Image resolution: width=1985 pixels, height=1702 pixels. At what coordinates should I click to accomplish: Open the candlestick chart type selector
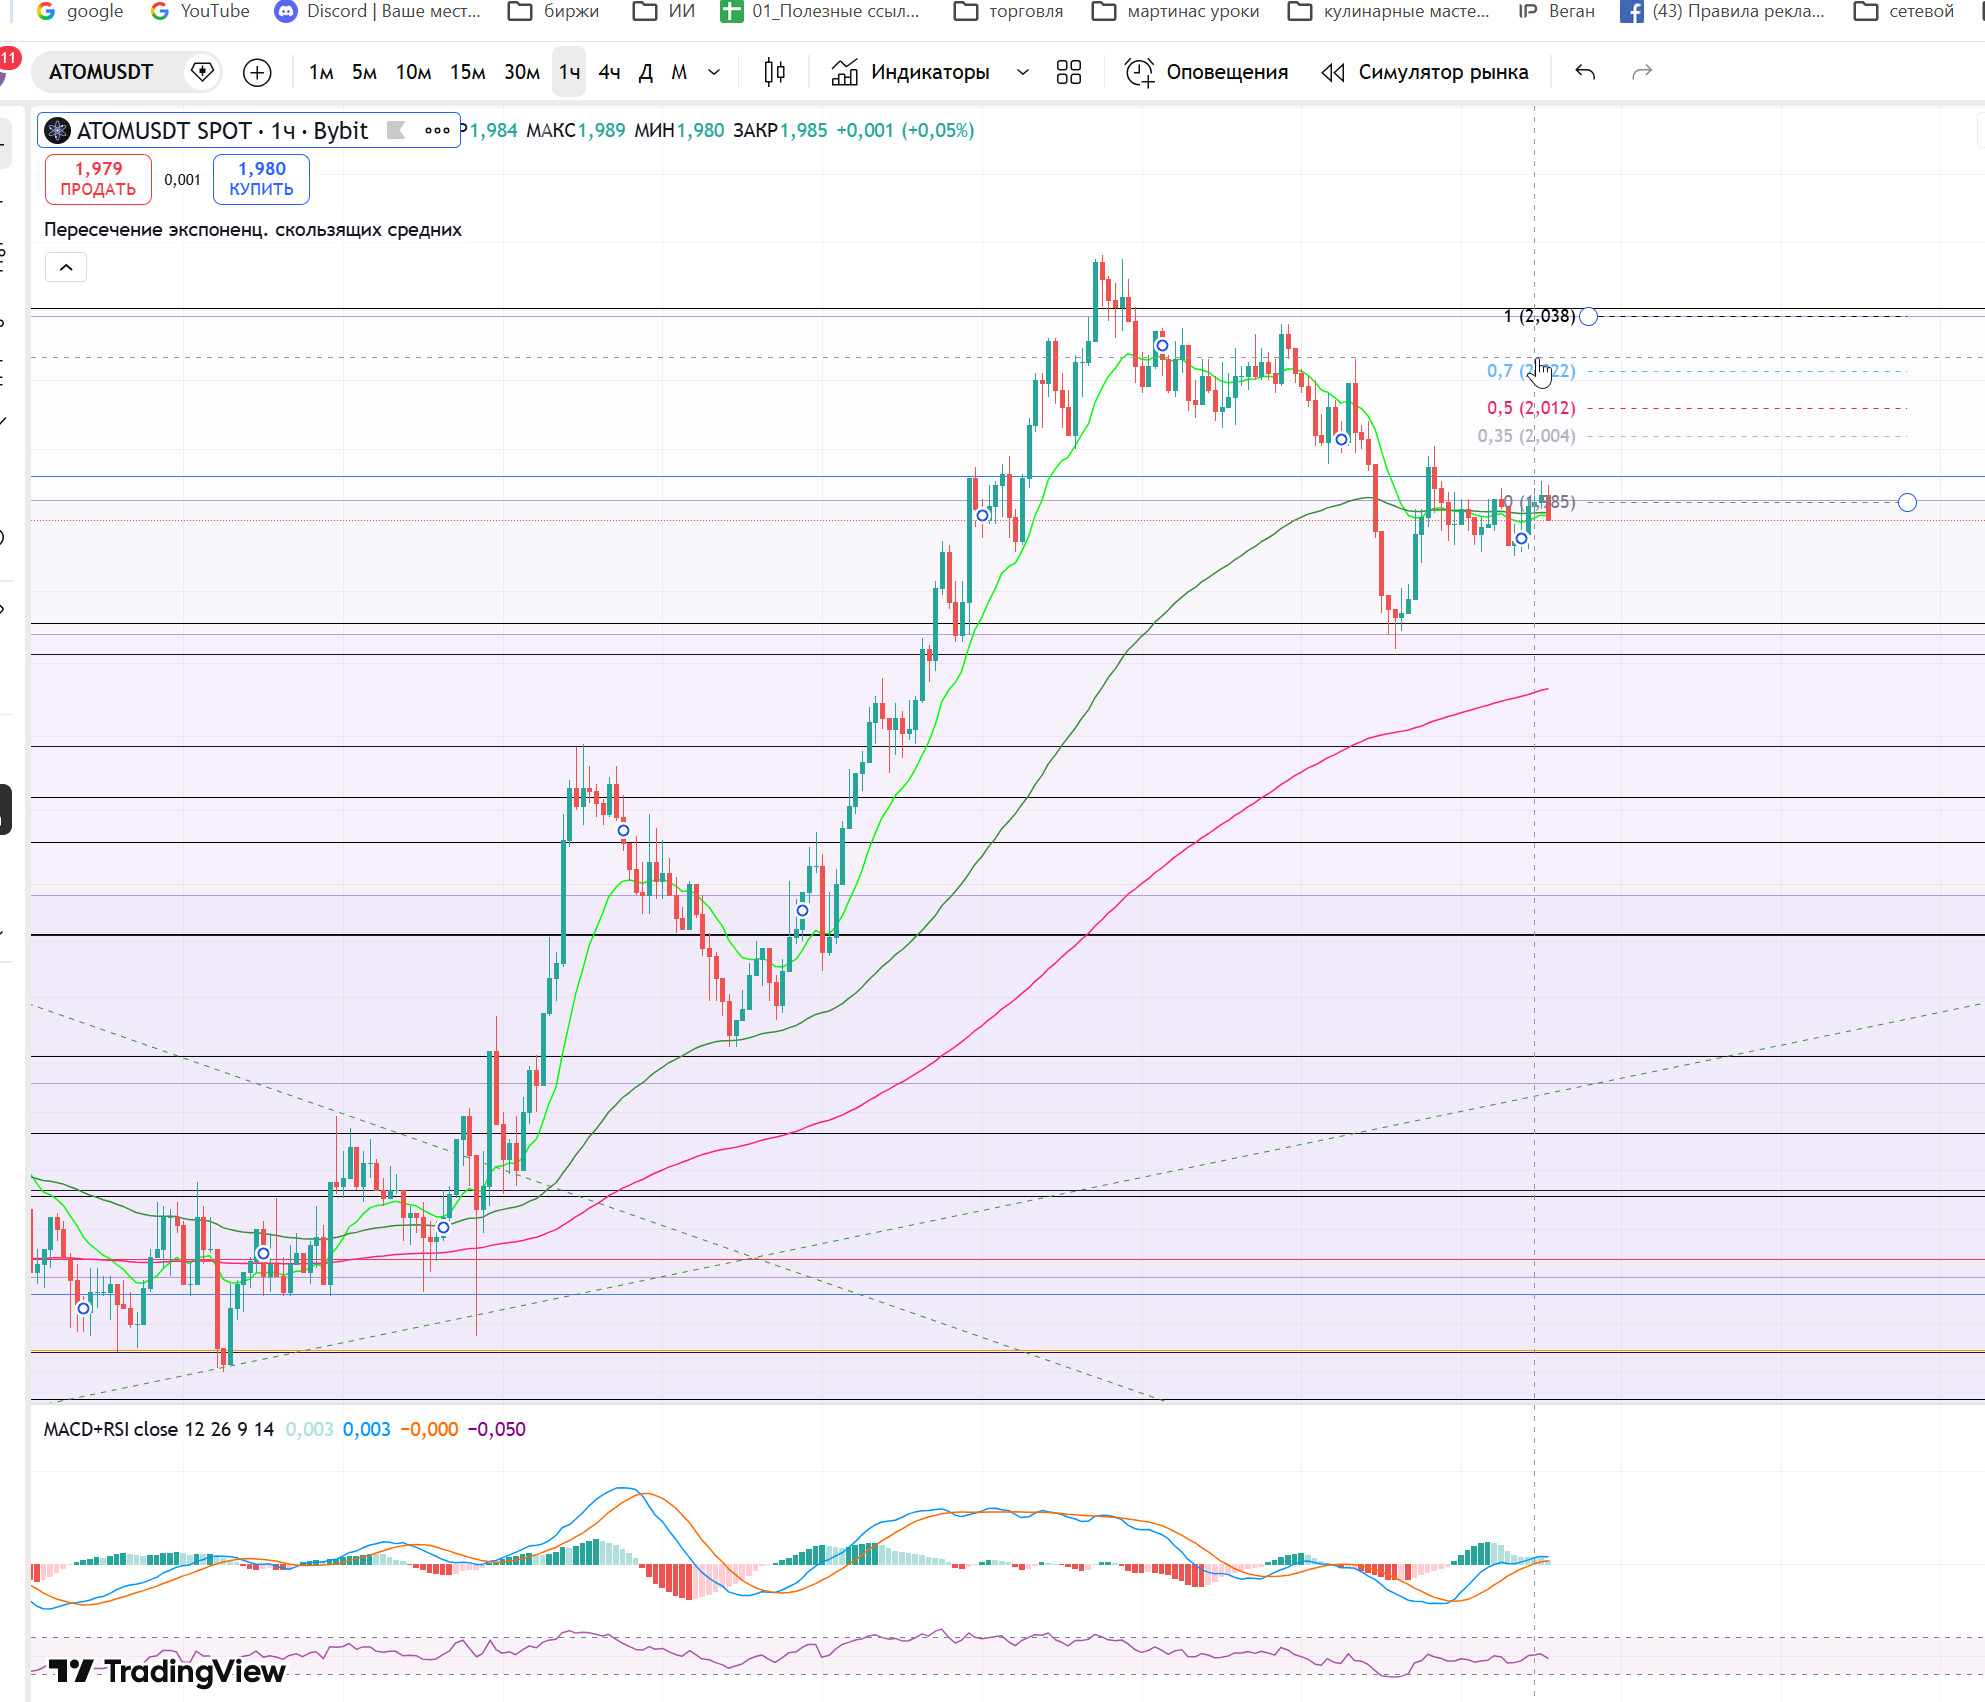tap(774, 72)
